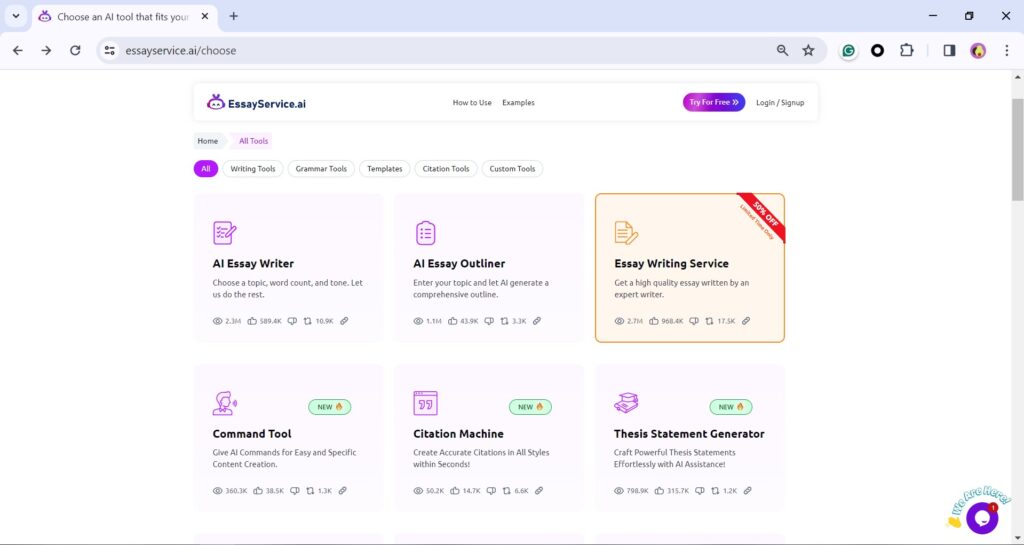Reload the page
Viewport: 1024px width, 545px height.
[x=75, y=50]
